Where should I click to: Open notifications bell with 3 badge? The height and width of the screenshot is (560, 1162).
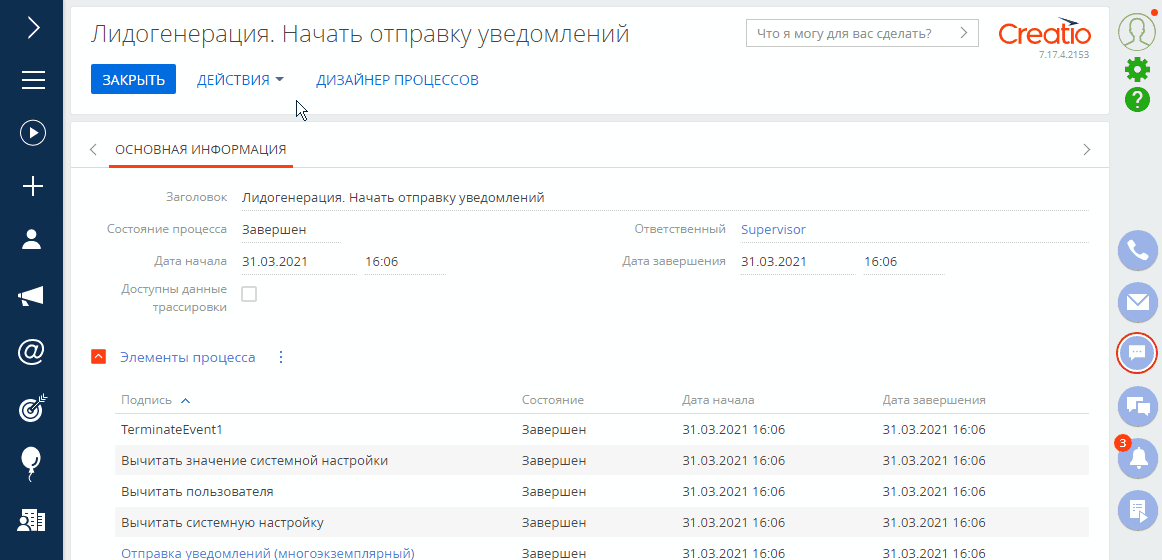pos(1137,457)
